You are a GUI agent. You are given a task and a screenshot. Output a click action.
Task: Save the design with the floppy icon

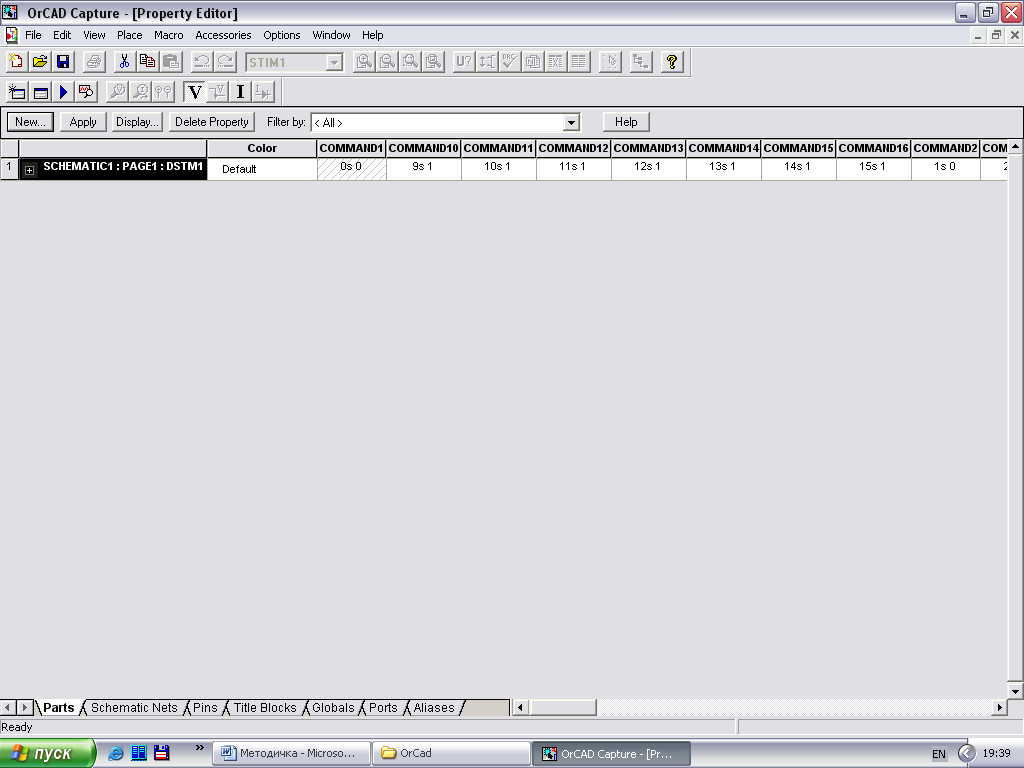click(x=63, y=62)
